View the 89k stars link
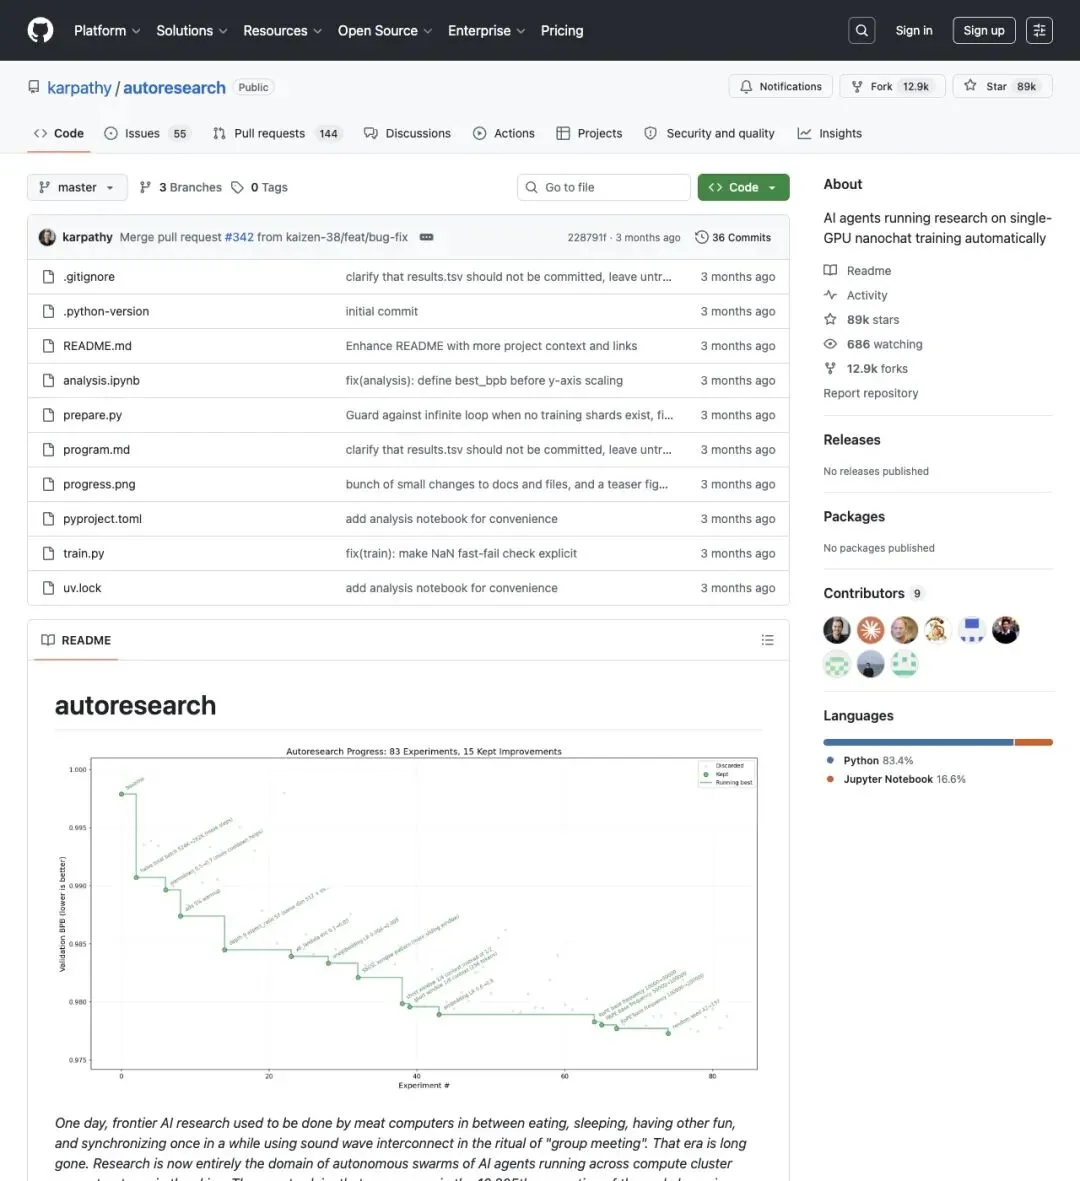This screenshot has width=1080, height=1181. coord(862,320)
